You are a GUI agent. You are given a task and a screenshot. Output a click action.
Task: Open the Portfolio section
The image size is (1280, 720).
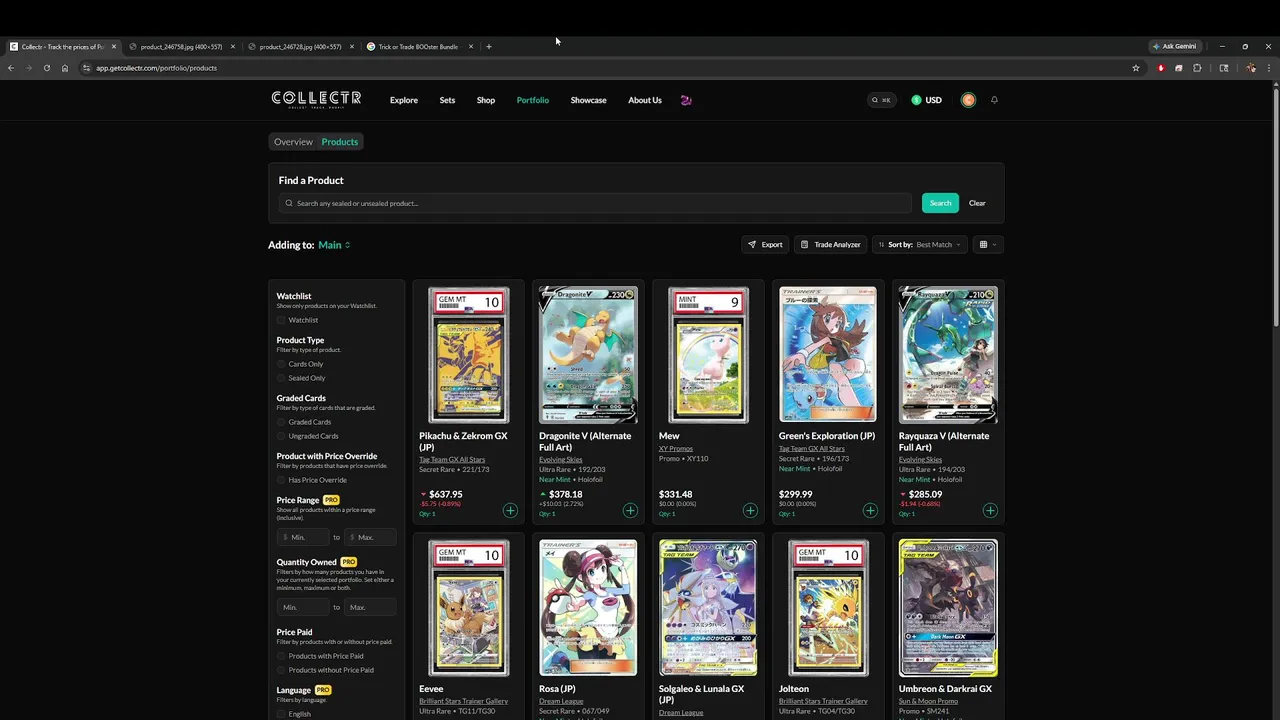click(533, 100)
